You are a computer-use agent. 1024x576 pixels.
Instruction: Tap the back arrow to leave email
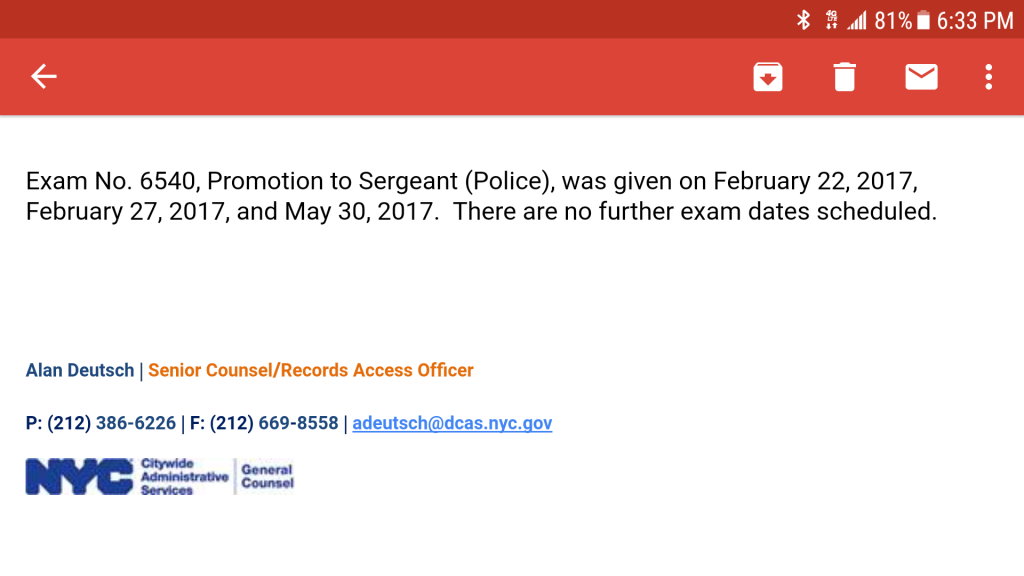click(x=43, y=77)
